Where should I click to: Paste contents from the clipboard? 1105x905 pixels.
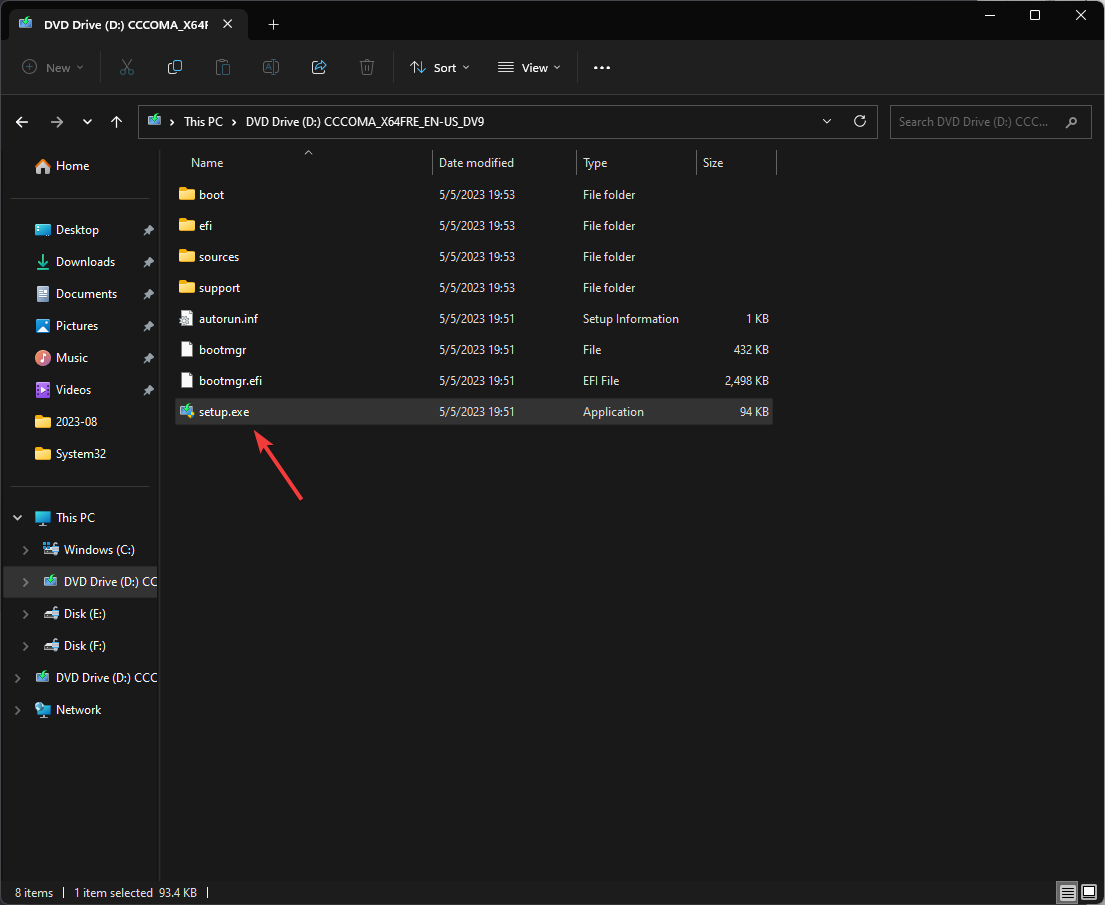223,67
